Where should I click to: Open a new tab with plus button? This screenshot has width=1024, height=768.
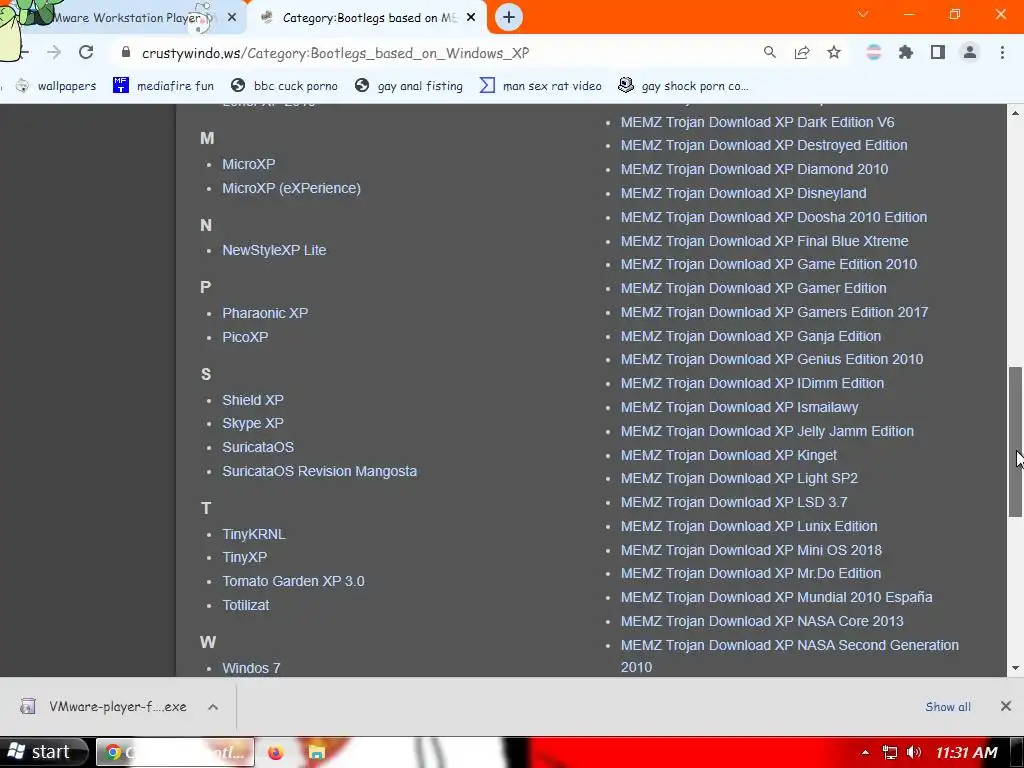509,18
